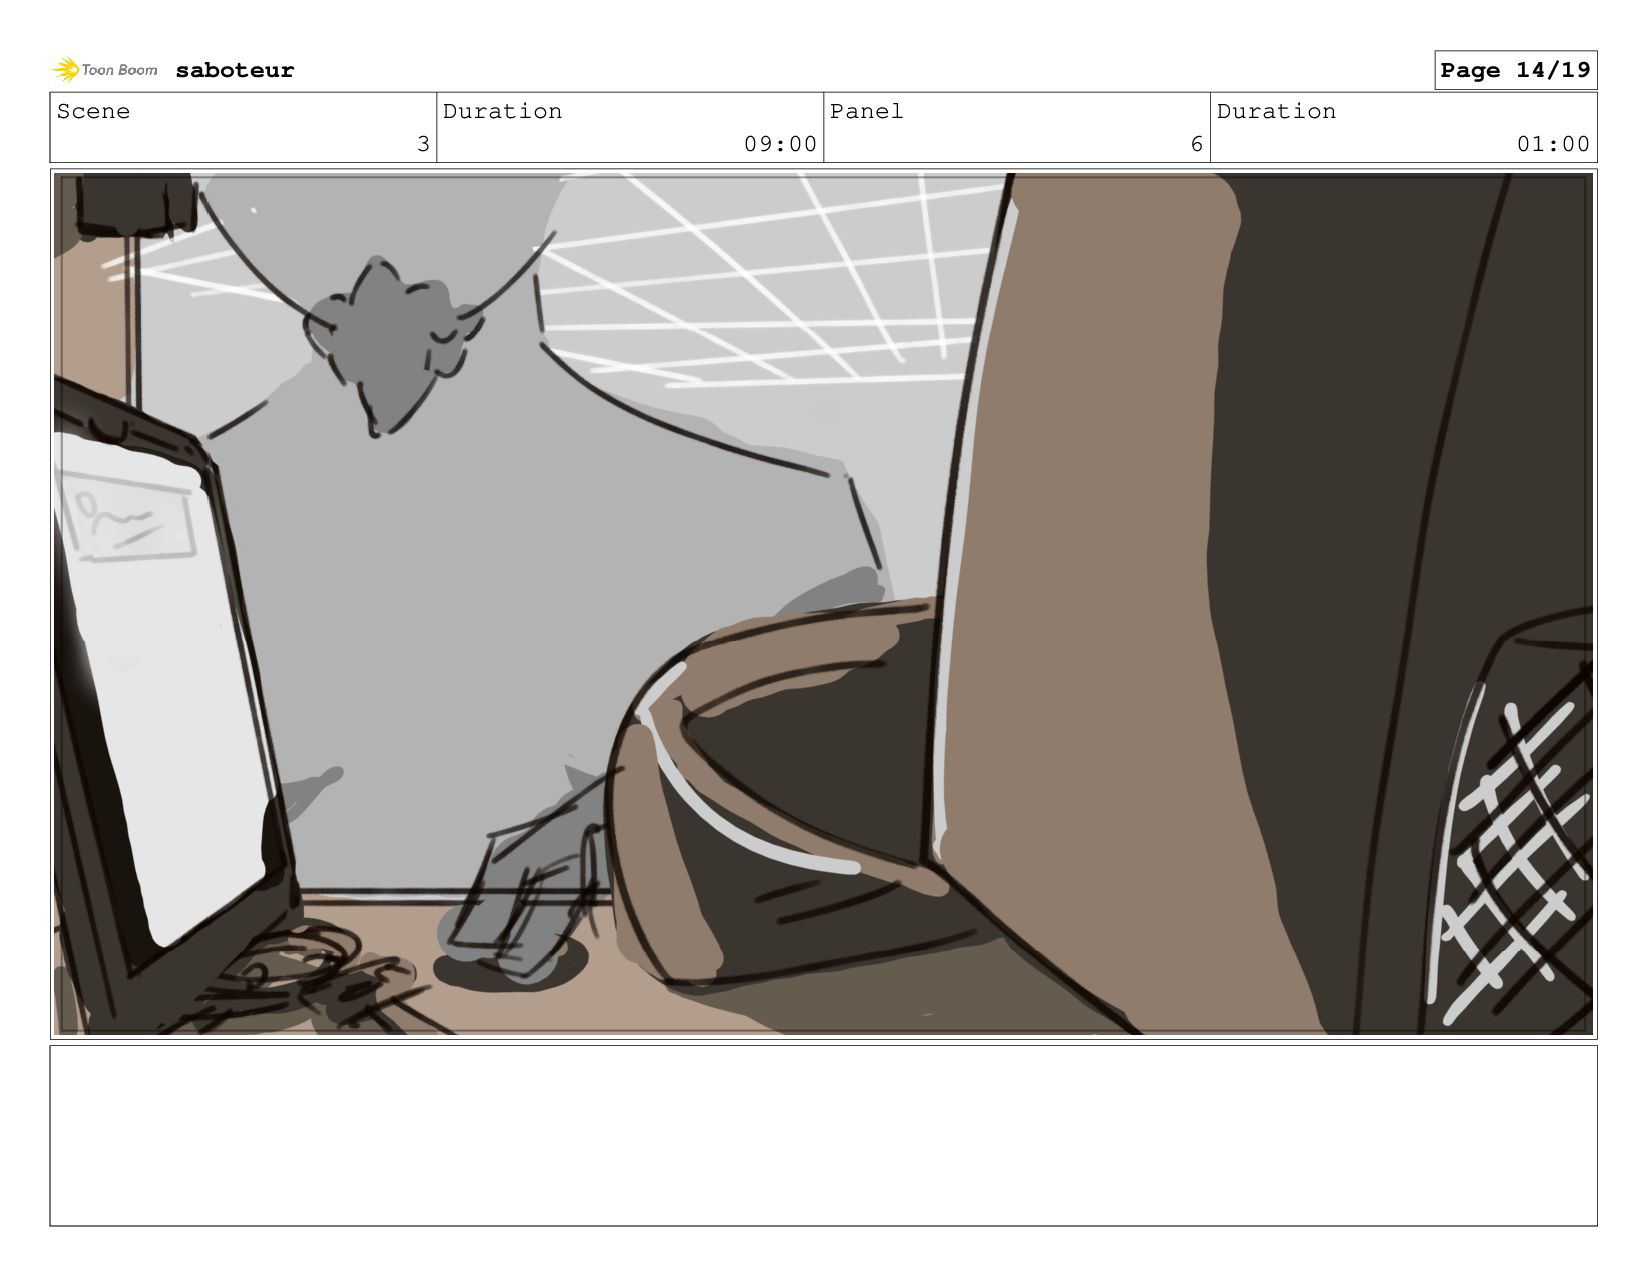This screenshot has height=1276, width=1648.
Task: Select the 'saboteur' project title
Action: (x=235, y=70)
